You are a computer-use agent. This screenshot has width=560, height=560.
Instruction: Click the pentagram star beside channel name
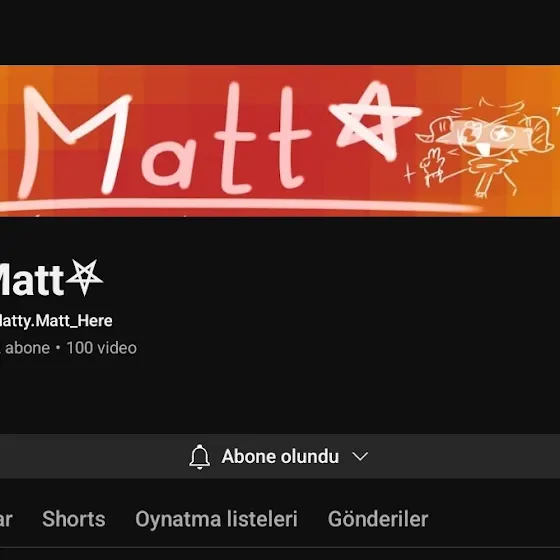85,277
